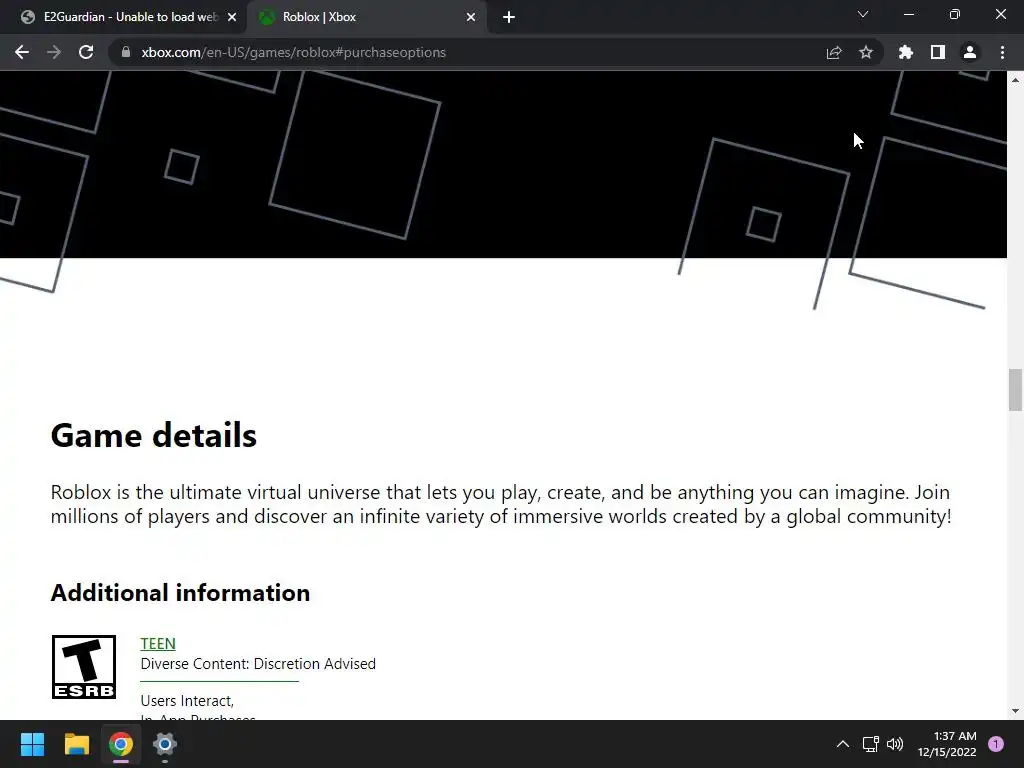Viewport: 1024px width, 768px height.
Task: Click the Roblox description paragraph
Action: coord(501,504)
